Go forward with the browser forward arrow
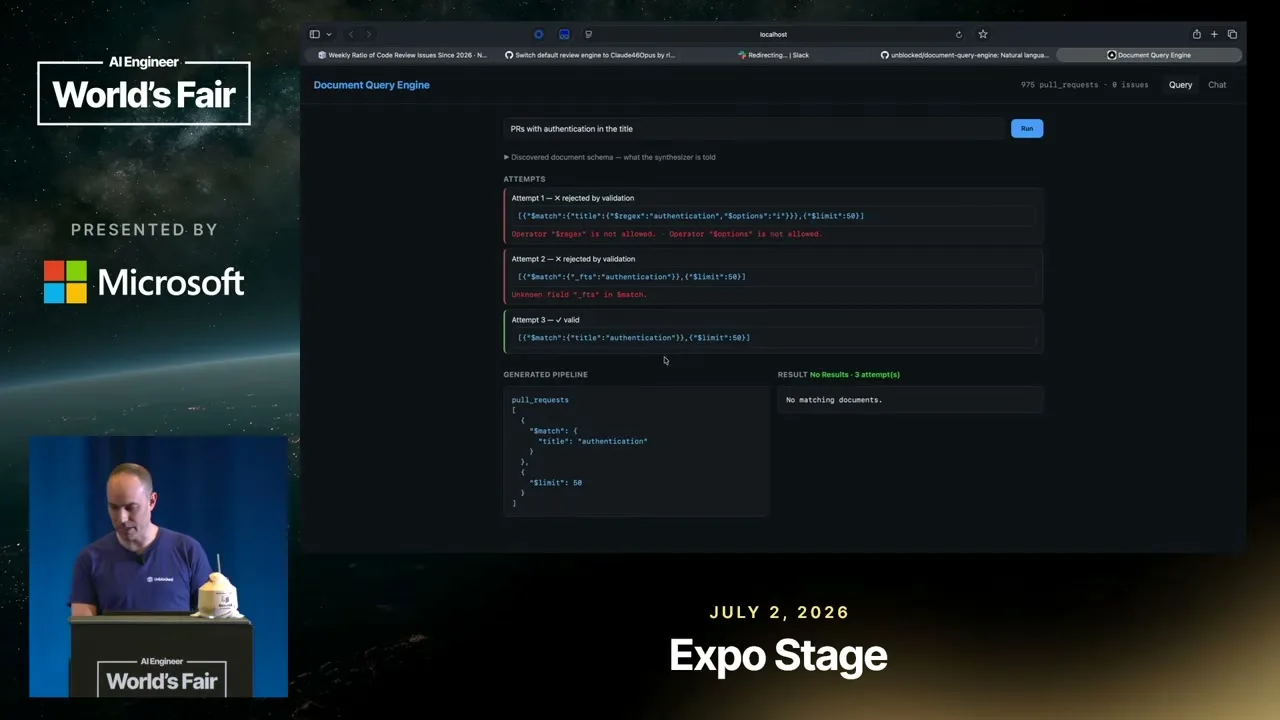Screen dimensions: 1280x720 (x=369, y=34)
